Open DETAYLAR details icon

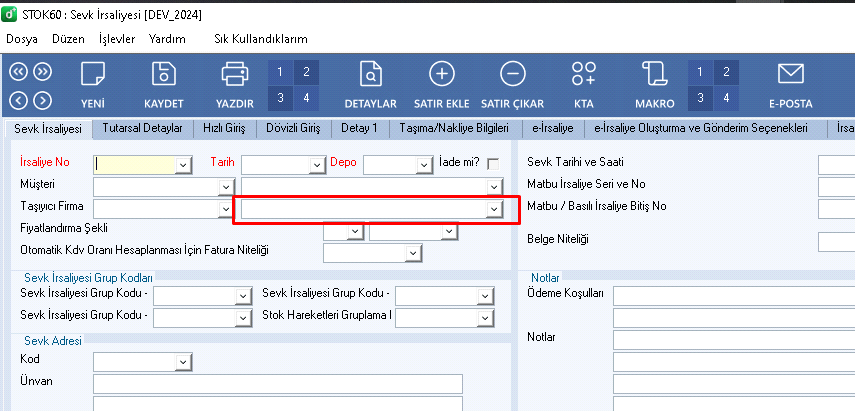tap(370, 76)
